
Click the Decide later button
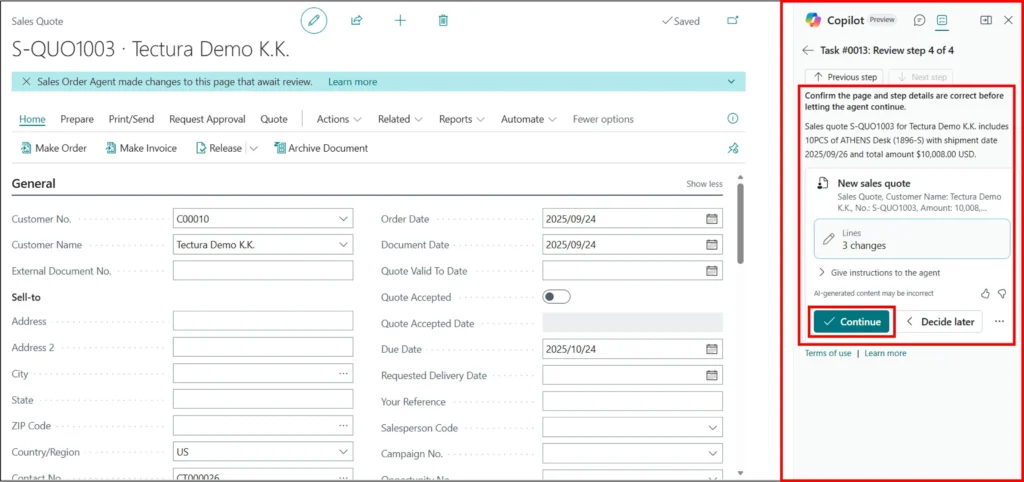942,321
